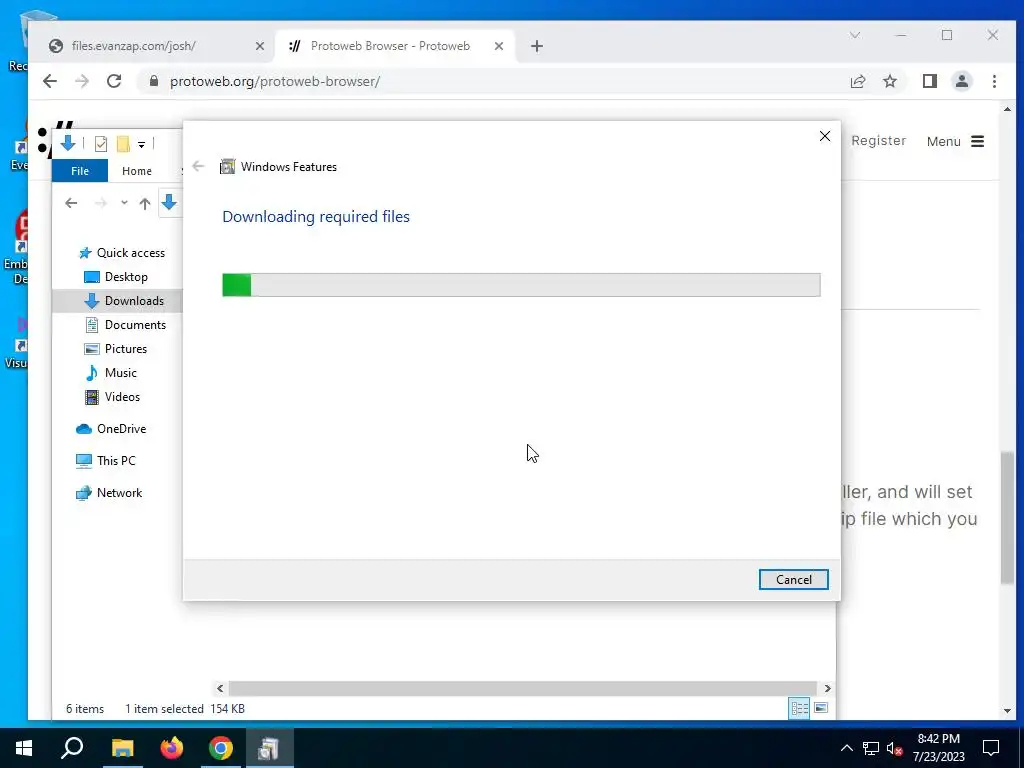The image size is (1024, 768).
Task: Go back in File Explorer navigation
Action: [x=71, y=203]
